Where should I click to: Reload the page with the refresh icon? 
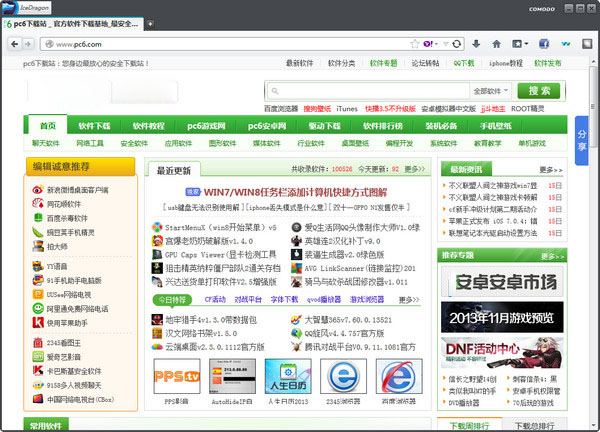(458, 44)
